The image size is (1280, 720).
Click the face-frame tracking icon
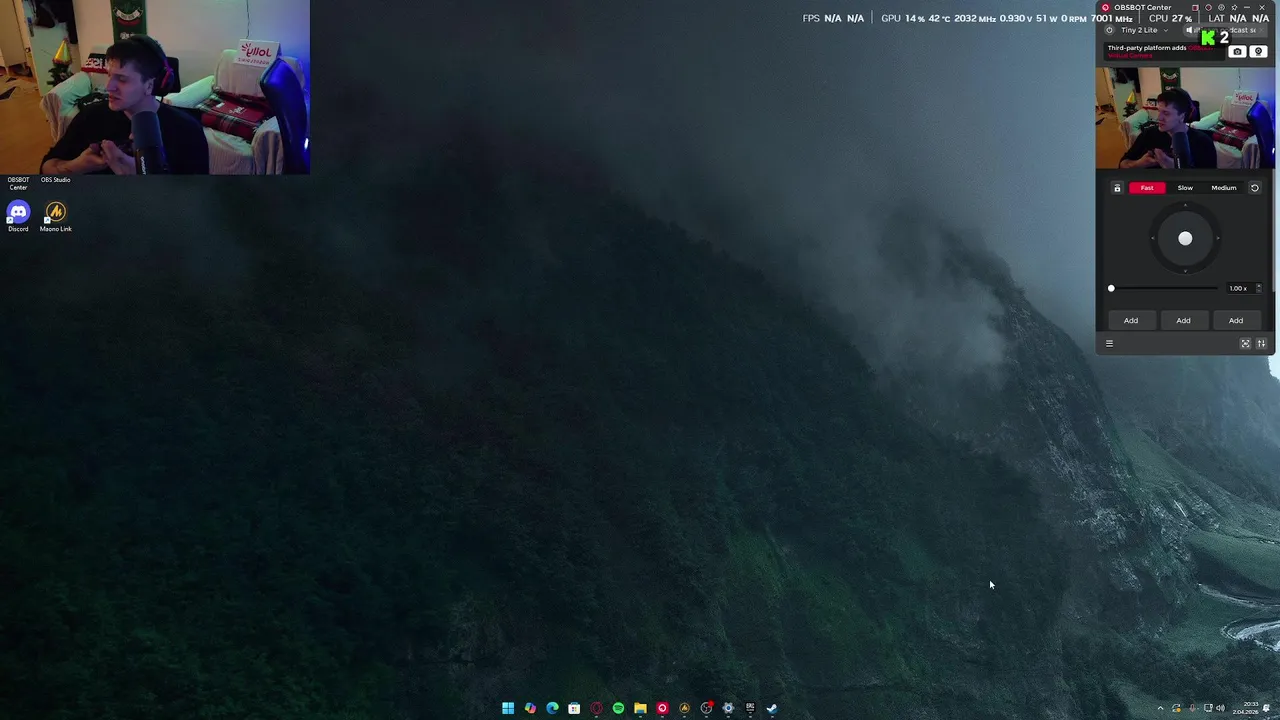[x=1246, y=343]
